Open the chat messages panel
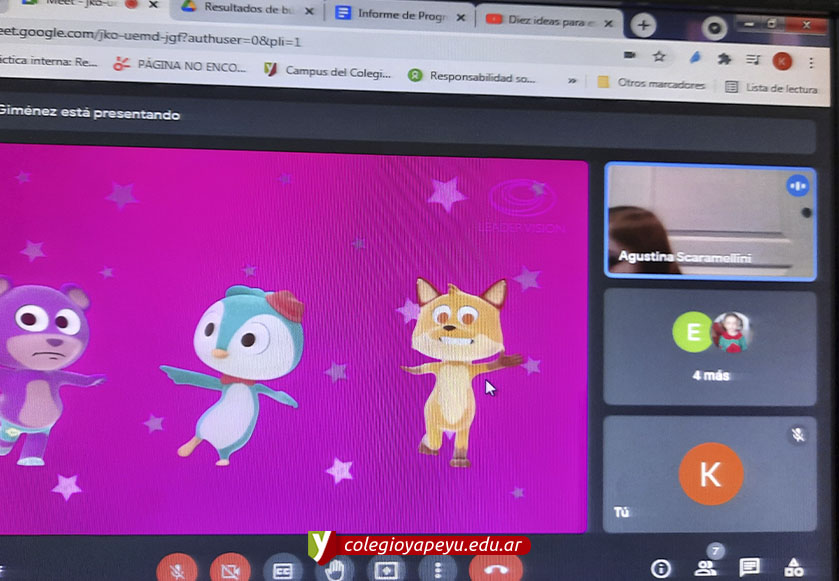The image size is (839, 581). coord(750,568)
